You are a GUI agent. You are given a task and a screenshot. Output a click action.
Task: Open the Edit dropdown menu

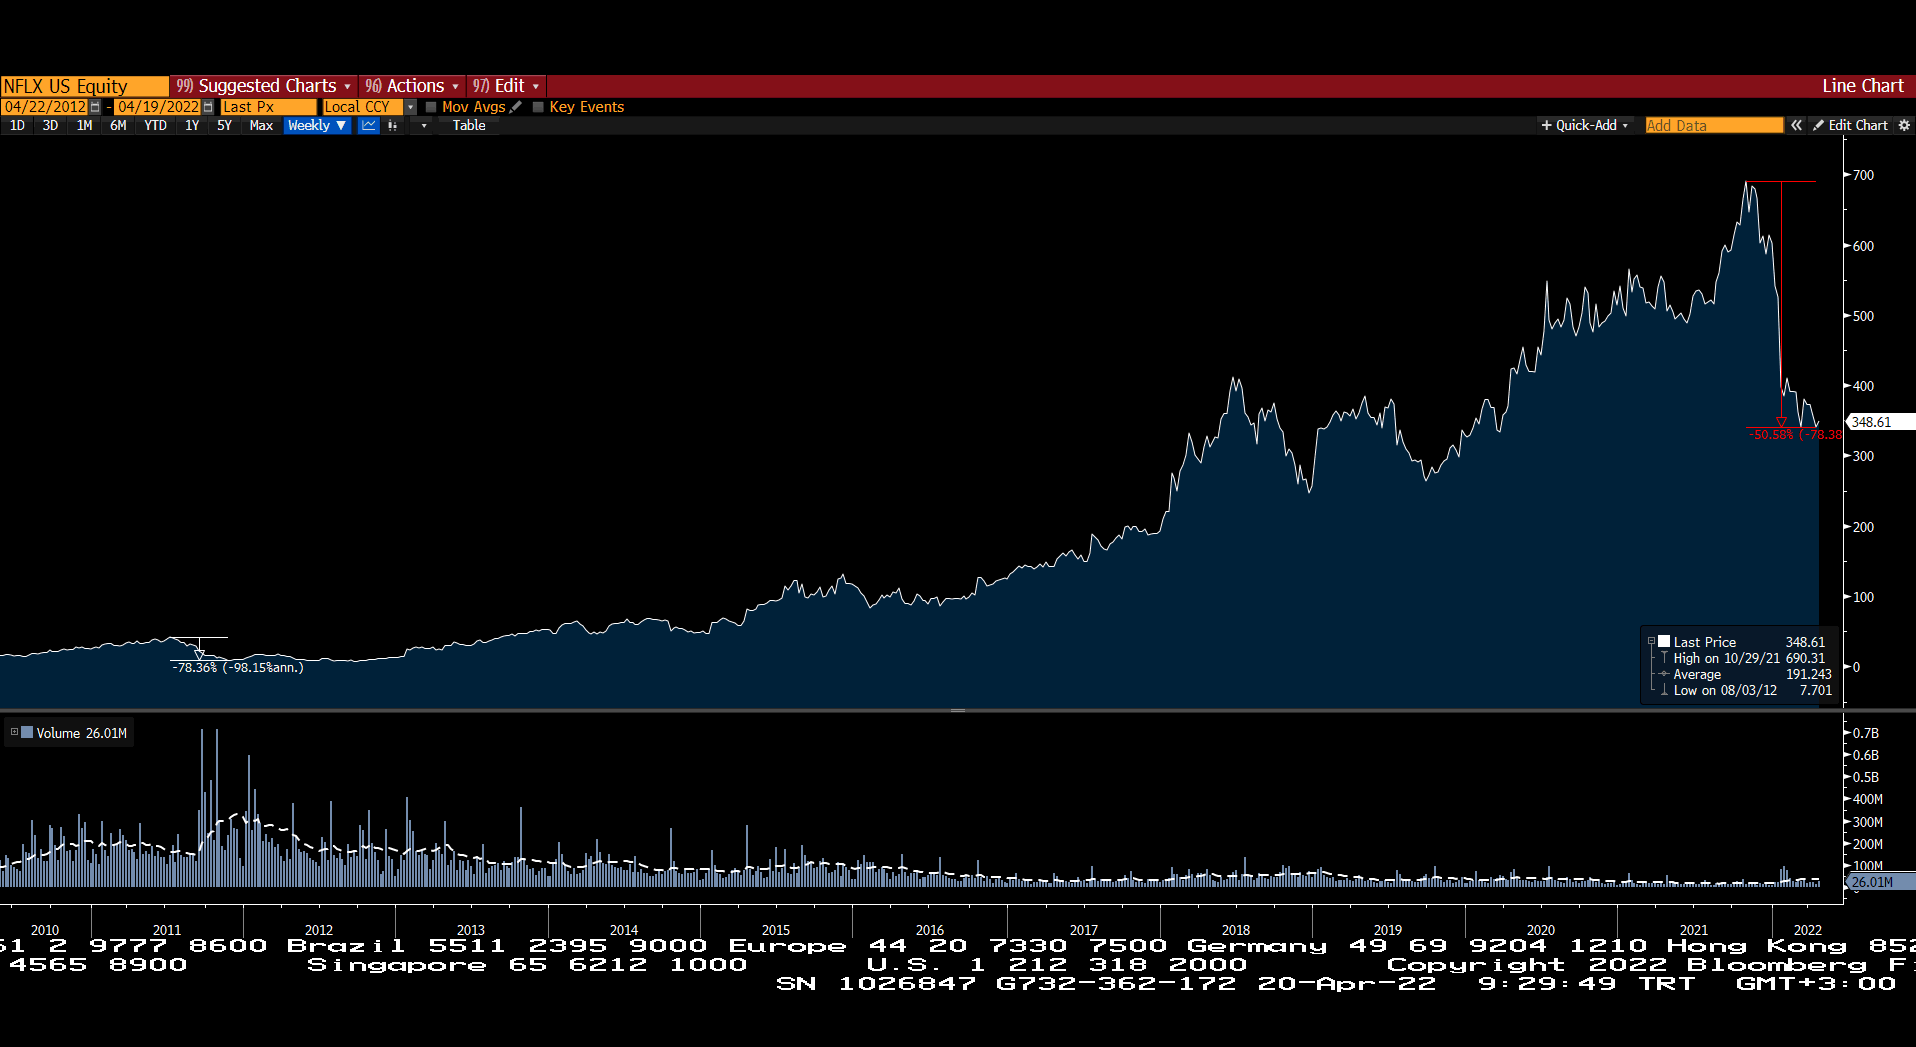click(506, 86)
